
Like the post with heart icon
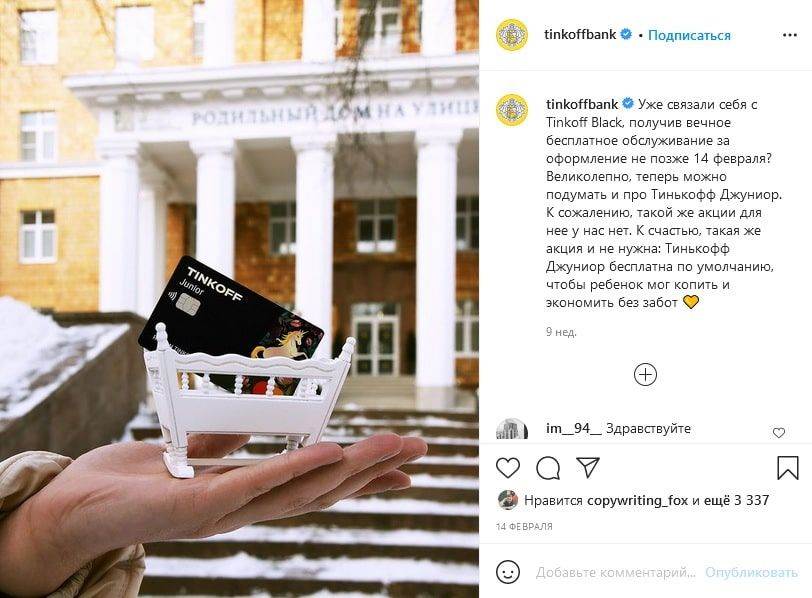pos(508,468)
